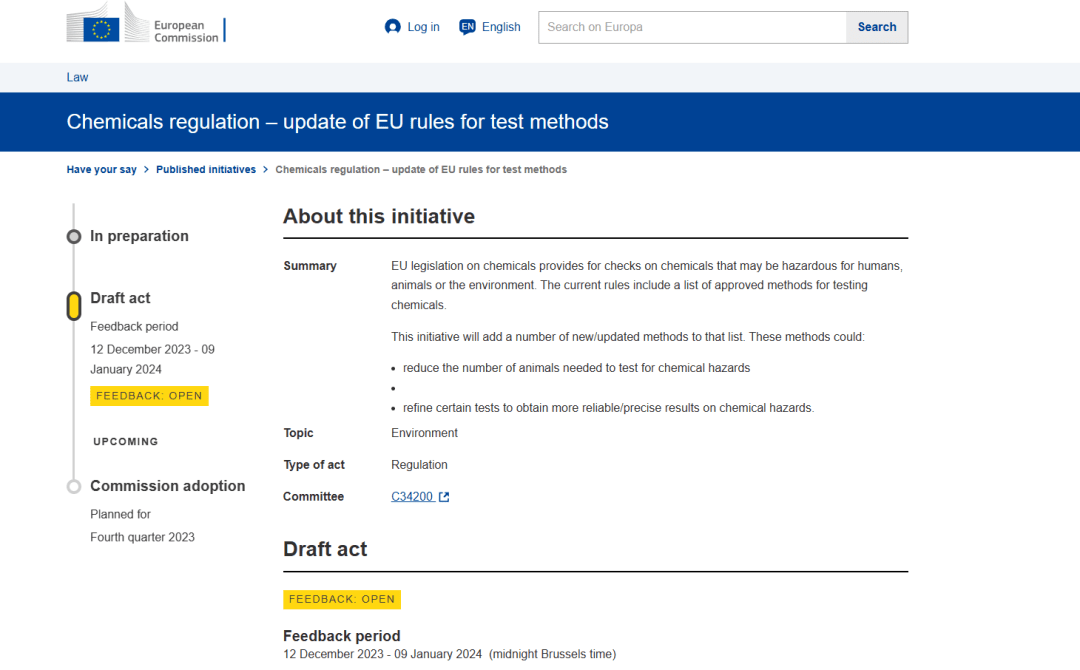Focus the Search on Europa field
Screen dimensions: 1080x670
(x=692, y=27)
